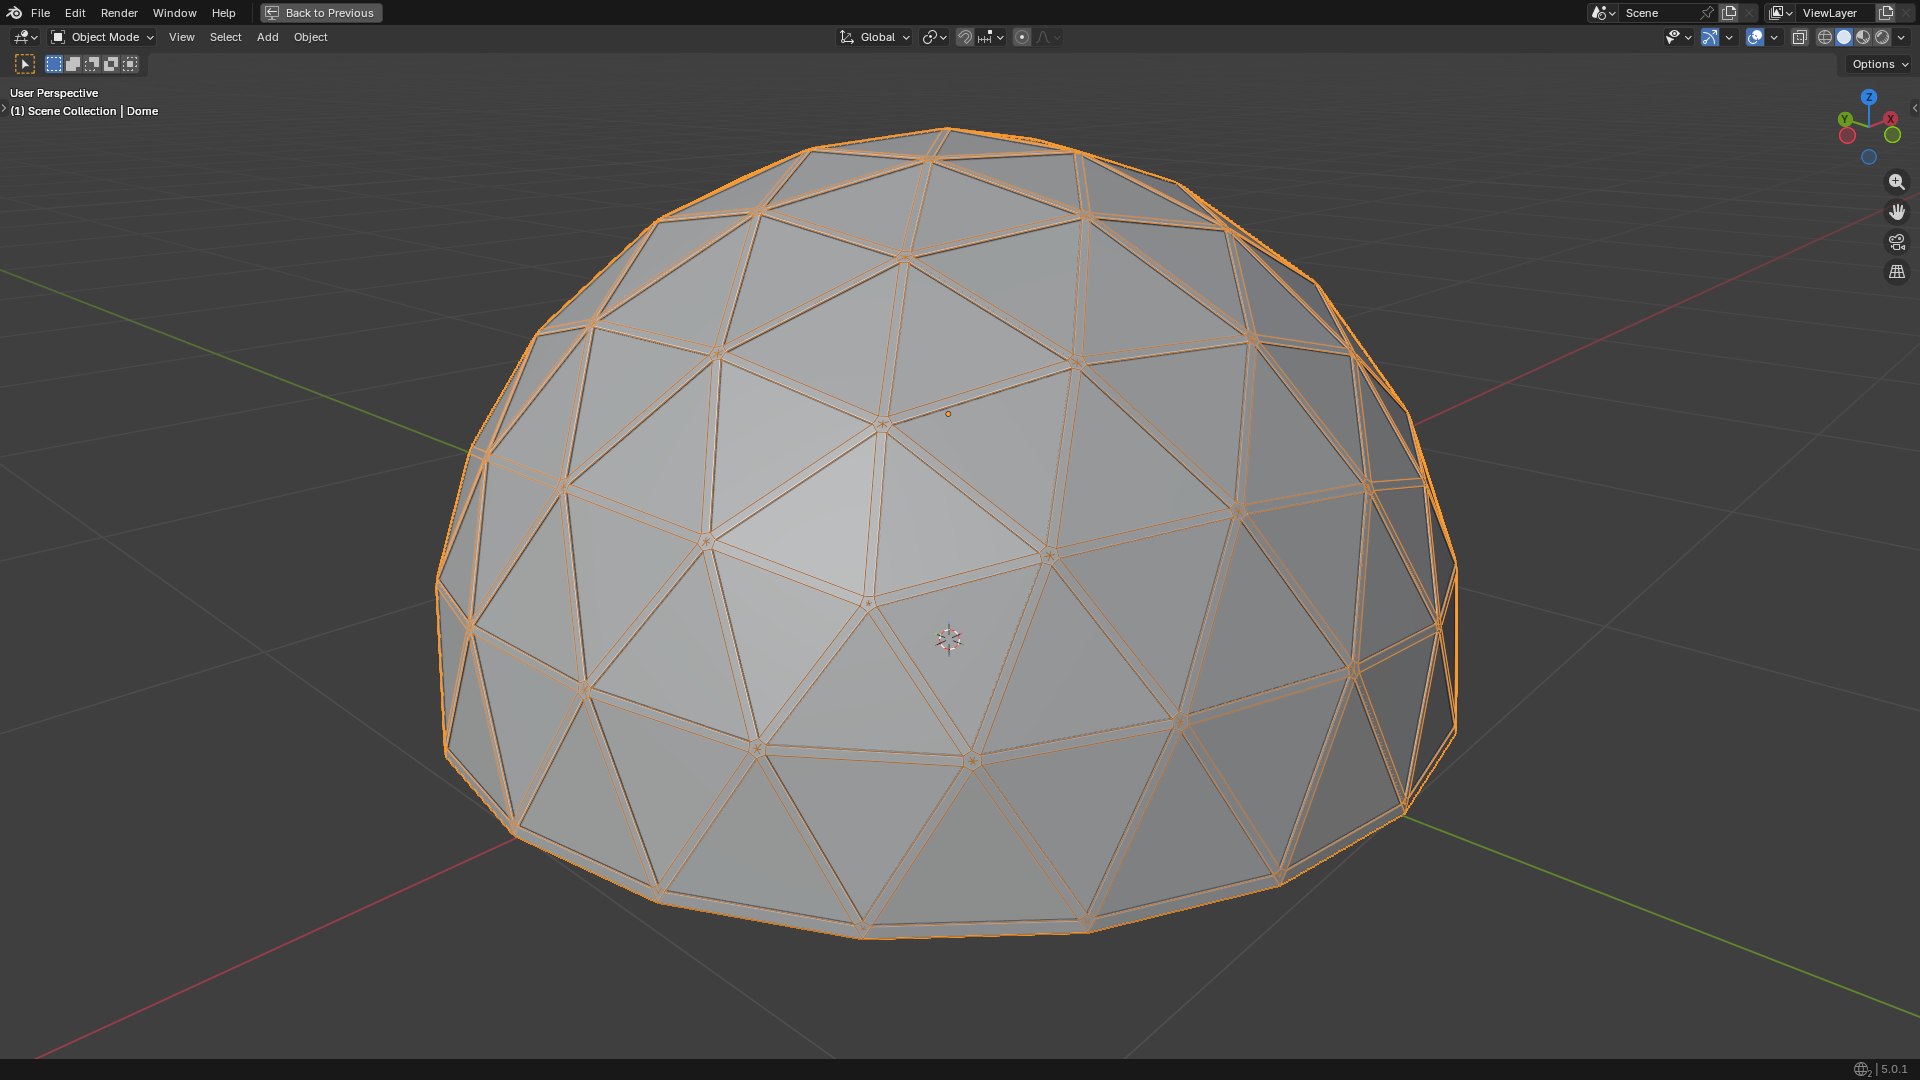Open the Options dropdown
Viewport: 1920px width, 1080px height.
1879,64
